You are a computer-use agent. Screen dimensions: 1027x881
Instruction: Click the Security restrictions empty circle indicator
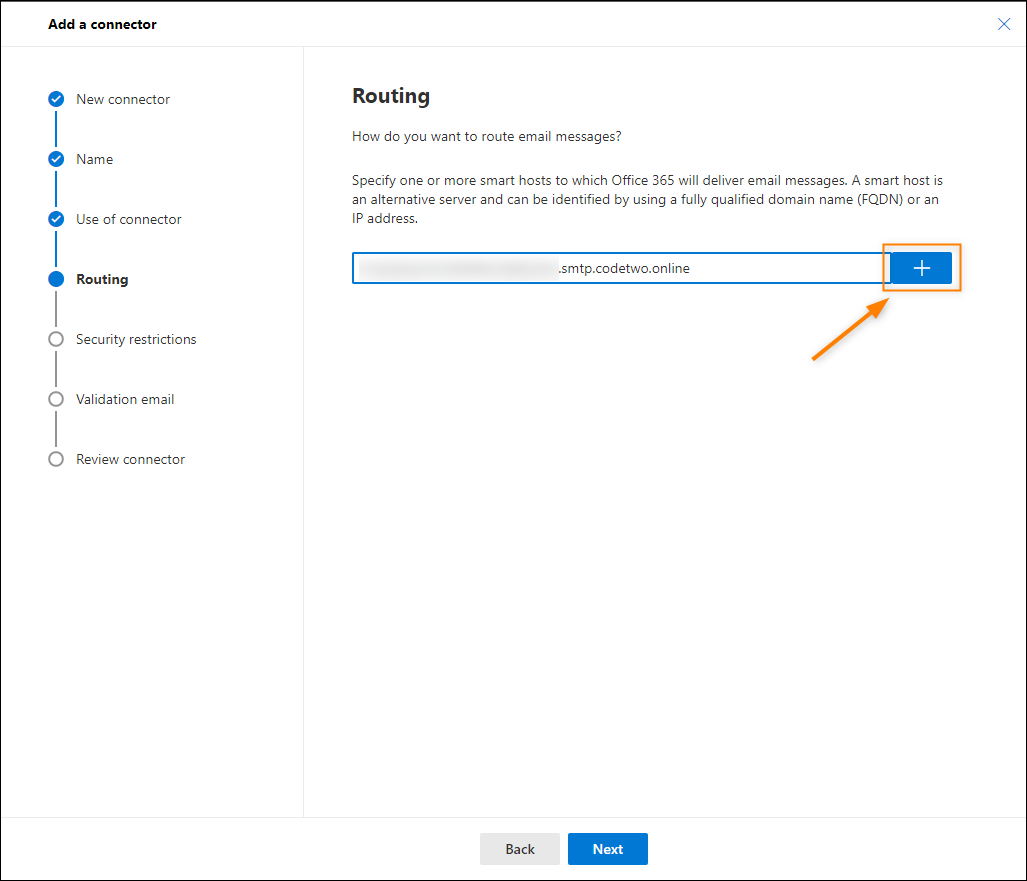pos(56,339)
